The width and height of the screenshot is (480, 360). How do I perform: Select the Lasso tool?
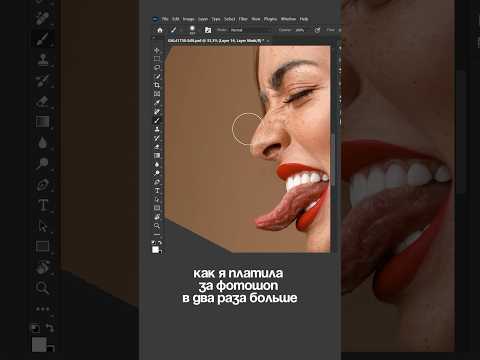tap(157, 68)
